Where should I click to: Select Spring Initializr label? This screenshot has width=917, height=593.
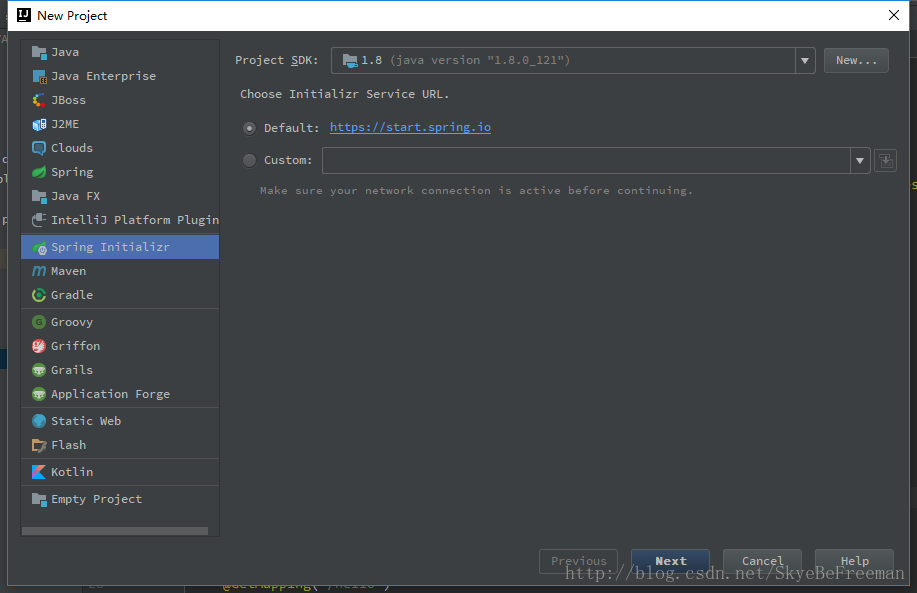[111, 247]
